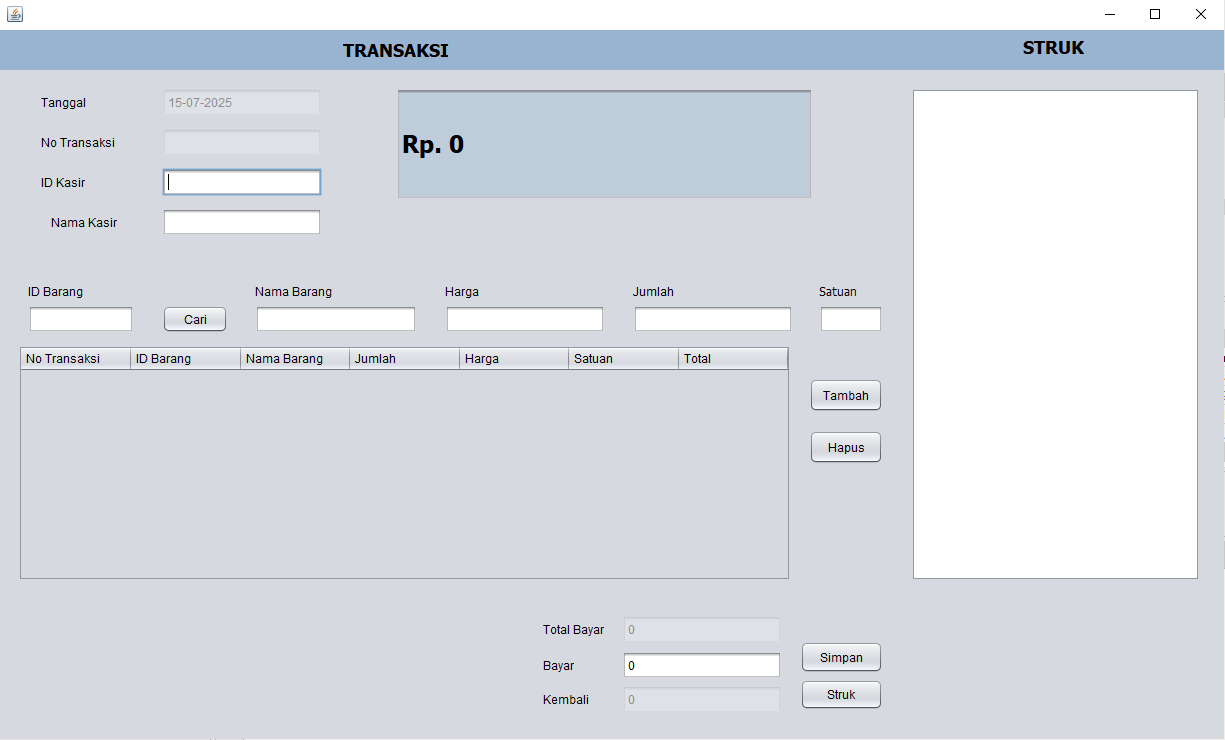Click the Total column header

click(x=733, y=359)
